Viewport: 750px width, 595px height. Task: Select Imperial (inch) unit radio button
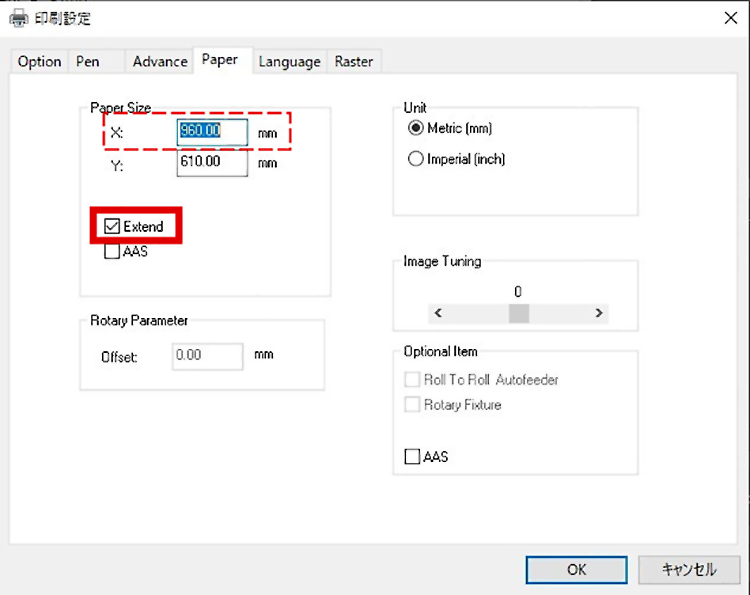coord(416,159)
